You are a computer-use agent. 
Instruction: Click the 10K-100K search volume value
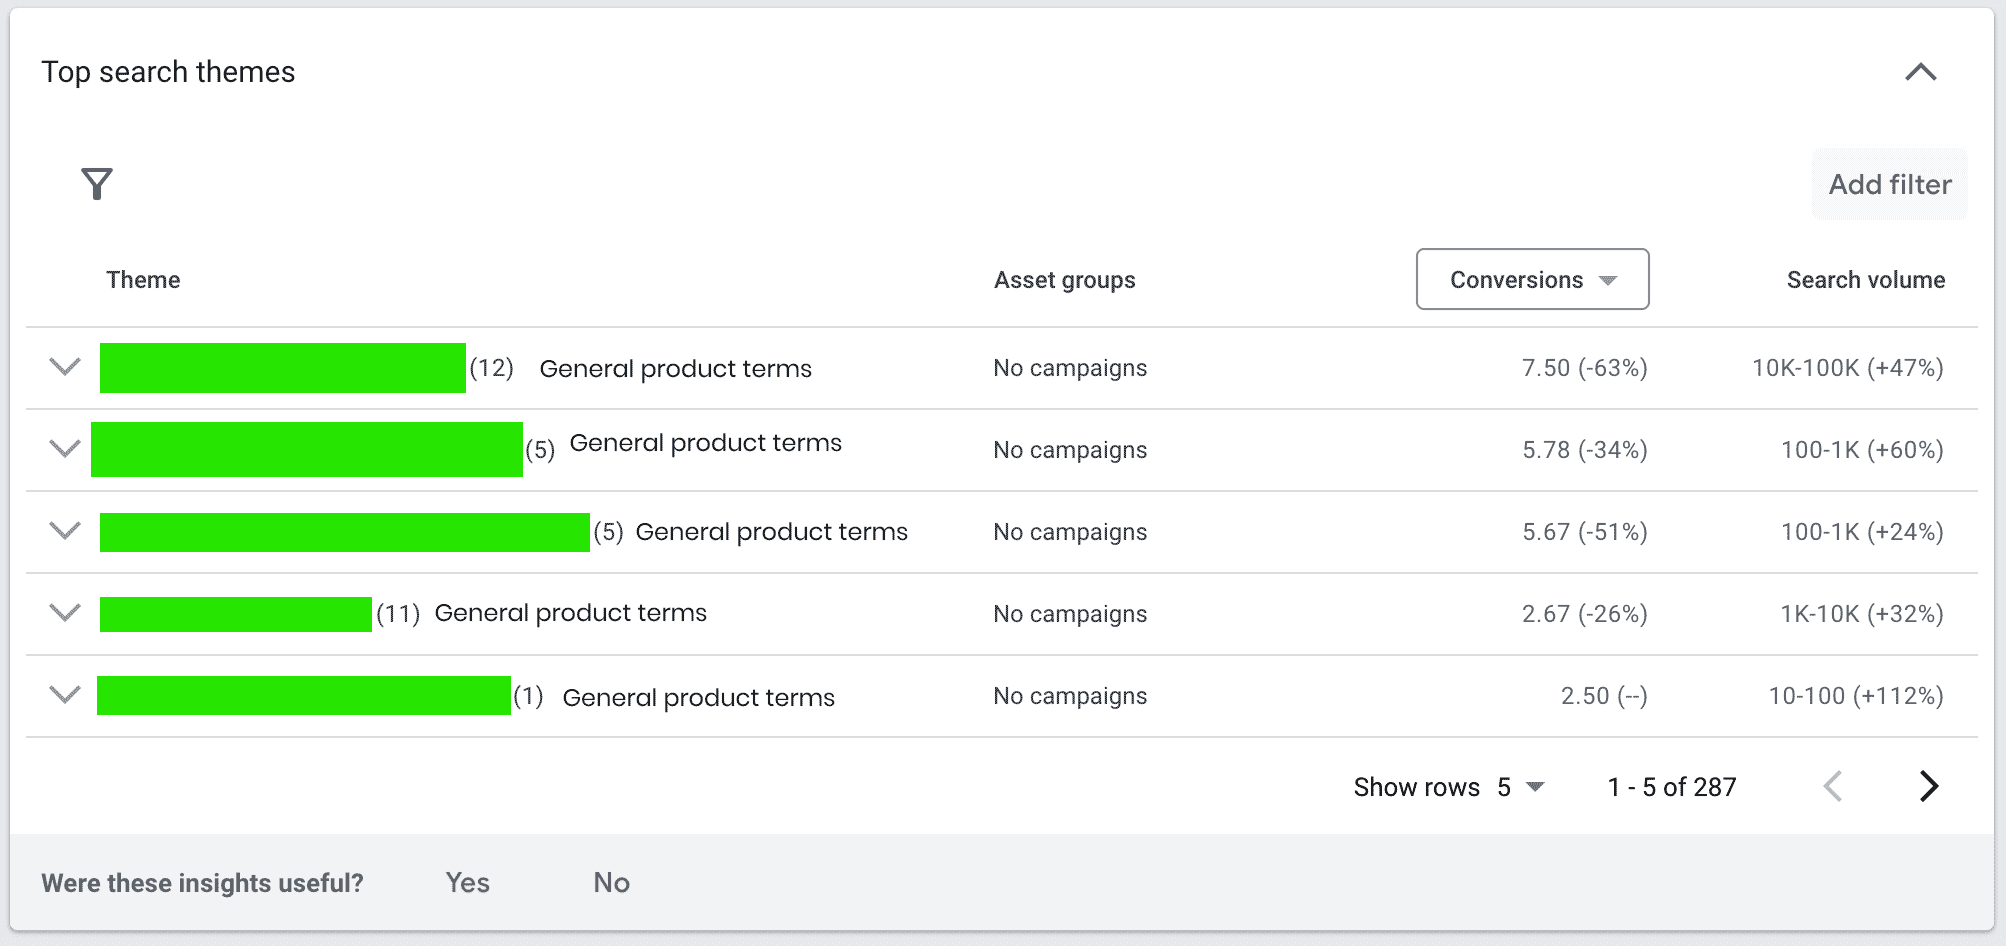coord(1846,367)
